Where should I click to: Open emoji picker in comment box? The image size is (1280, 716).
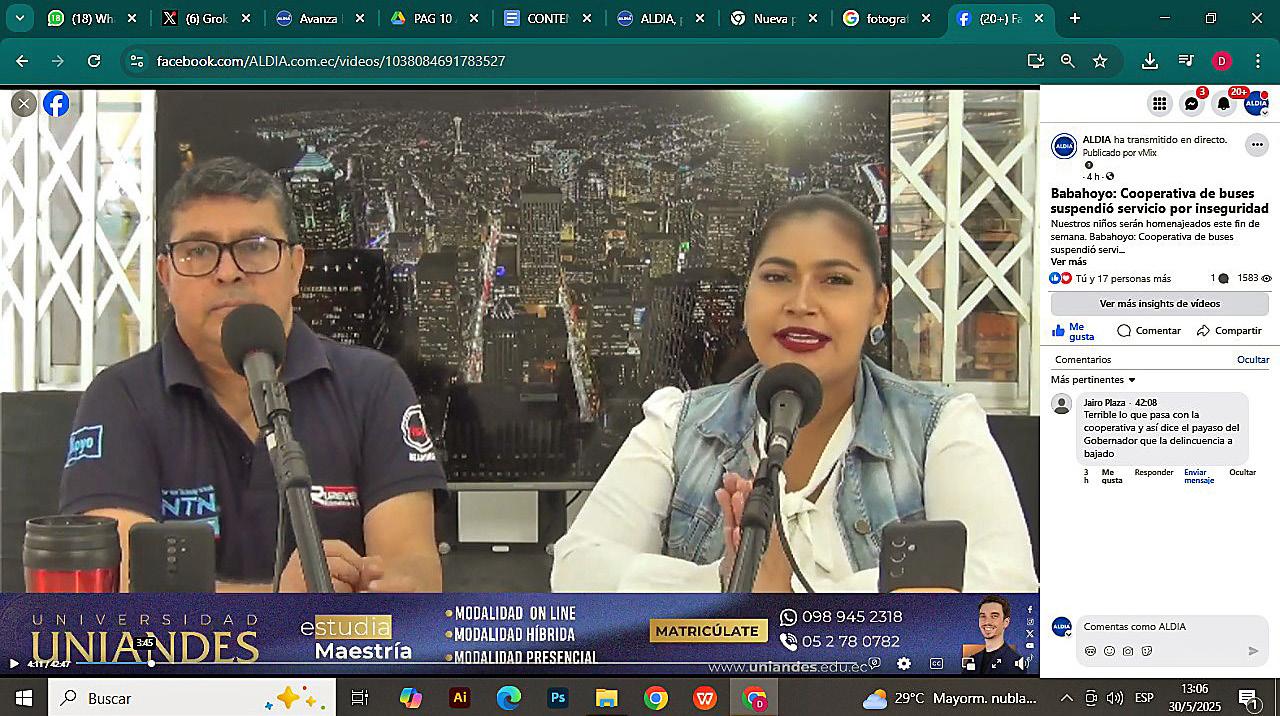(x=1109, y=651)
